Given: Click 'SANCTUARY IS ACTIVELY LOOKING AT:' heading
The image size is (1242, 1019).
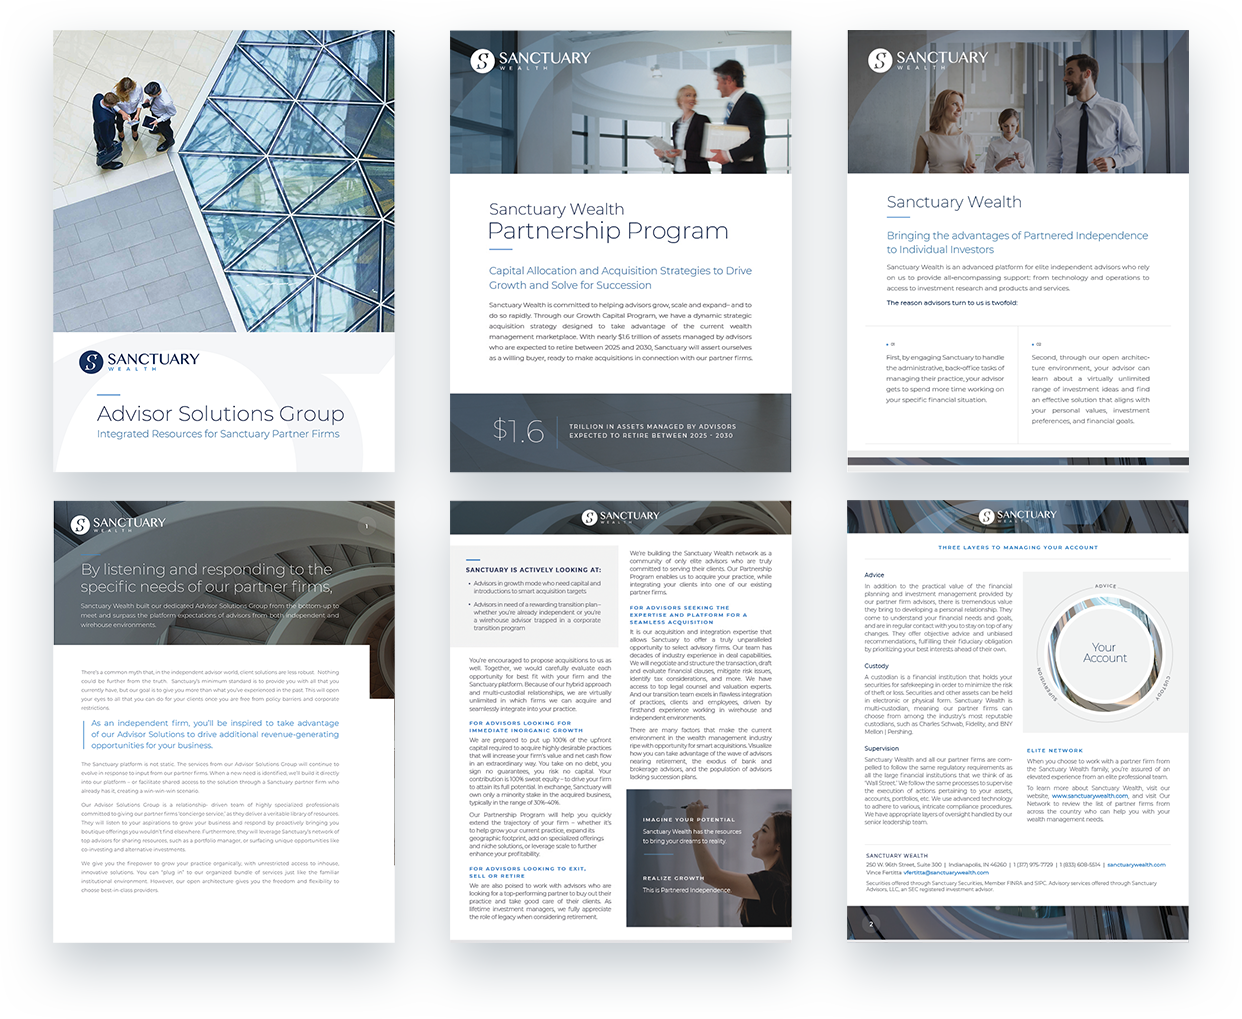Looking at the screenshot, I should [533, 570].
